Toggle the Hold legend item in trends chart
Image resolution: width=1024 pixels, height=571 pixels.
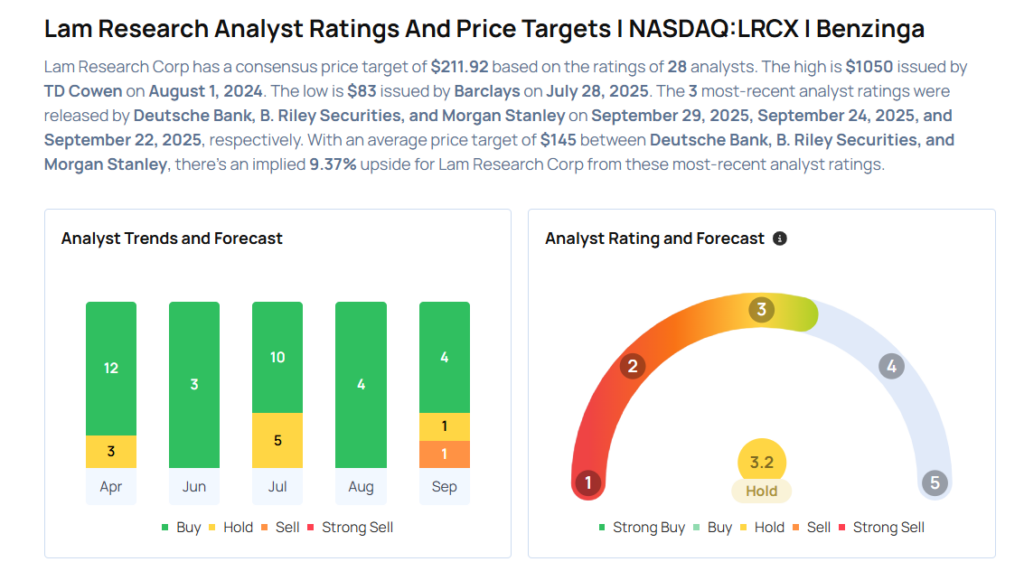[x=230, y=527]
